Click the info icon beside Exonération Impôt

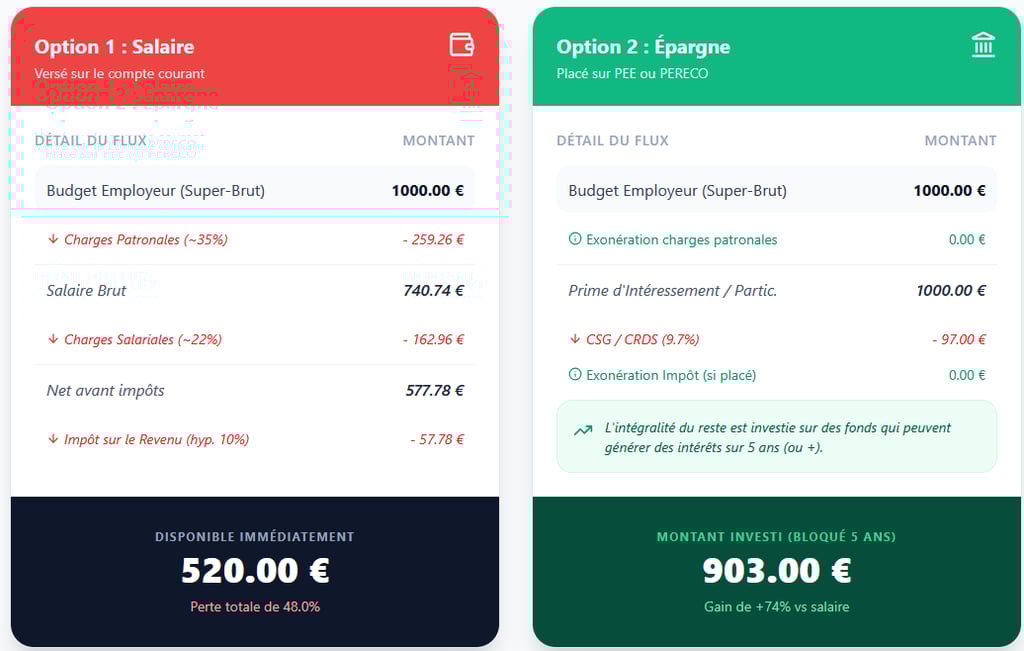575,375
